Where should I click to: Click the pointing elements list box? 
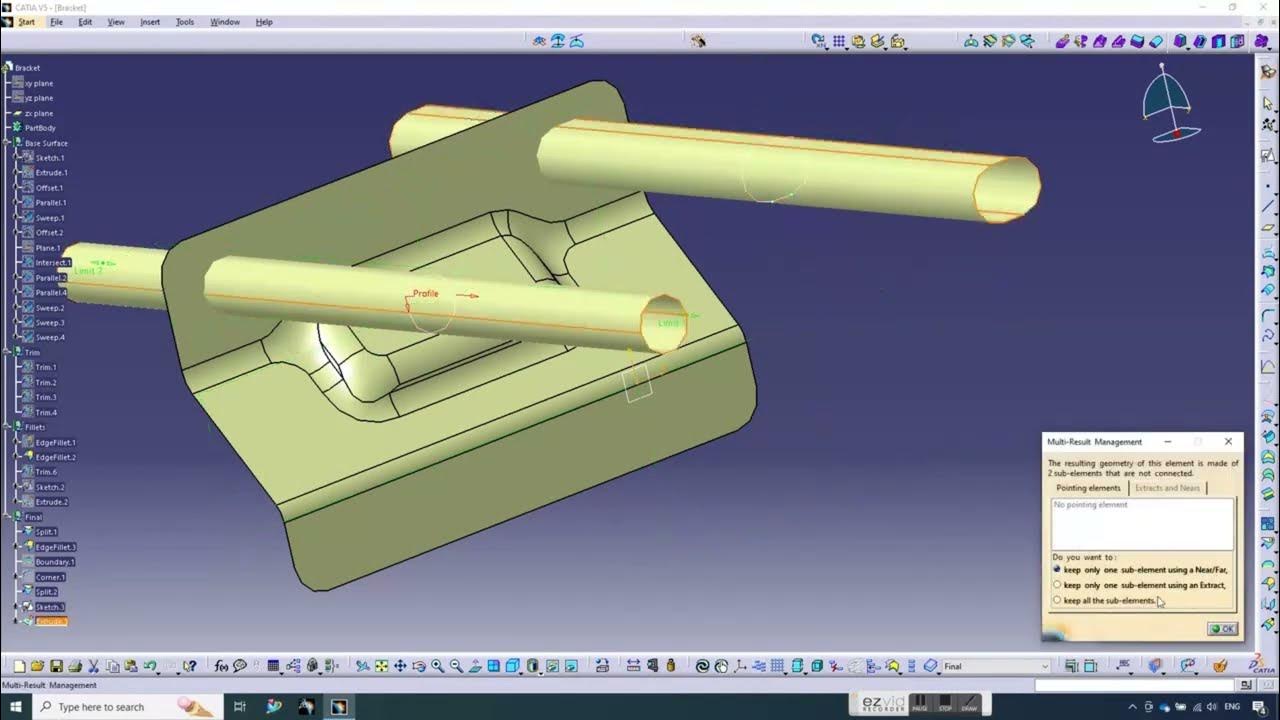pos(1142,523)
